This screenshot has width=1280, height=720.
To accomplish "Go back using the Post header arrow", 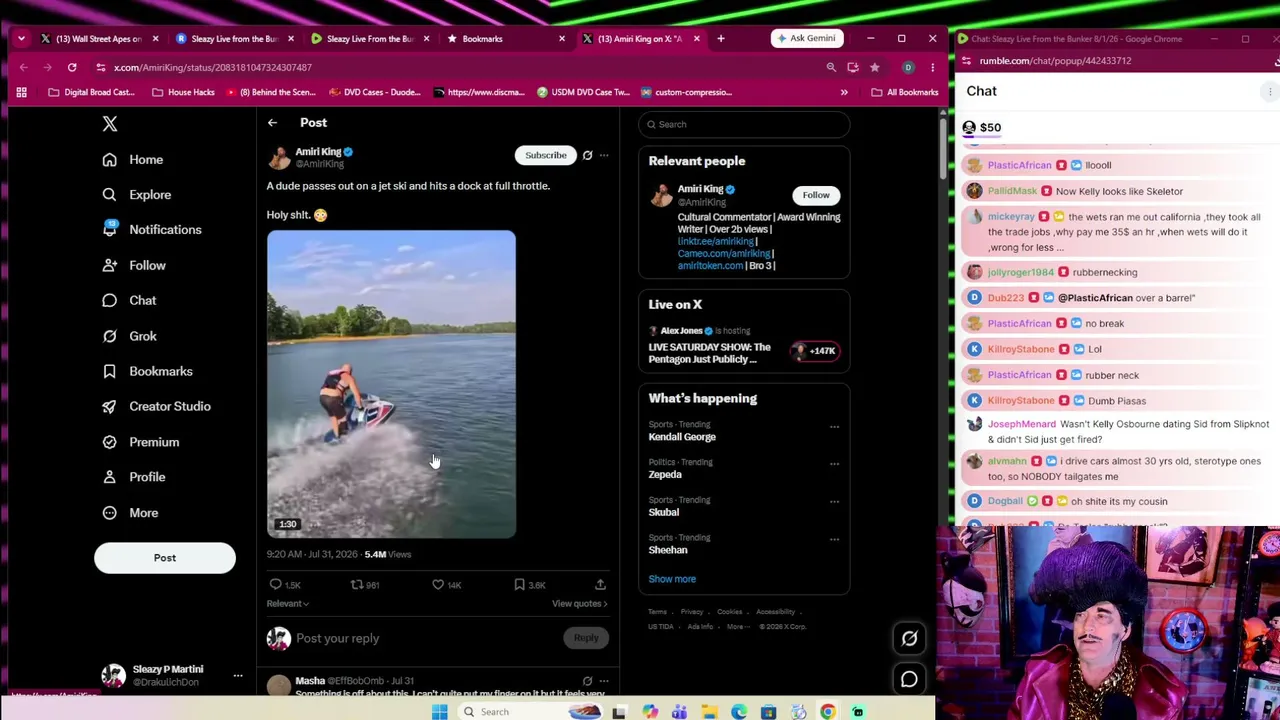I will [272, 123].
